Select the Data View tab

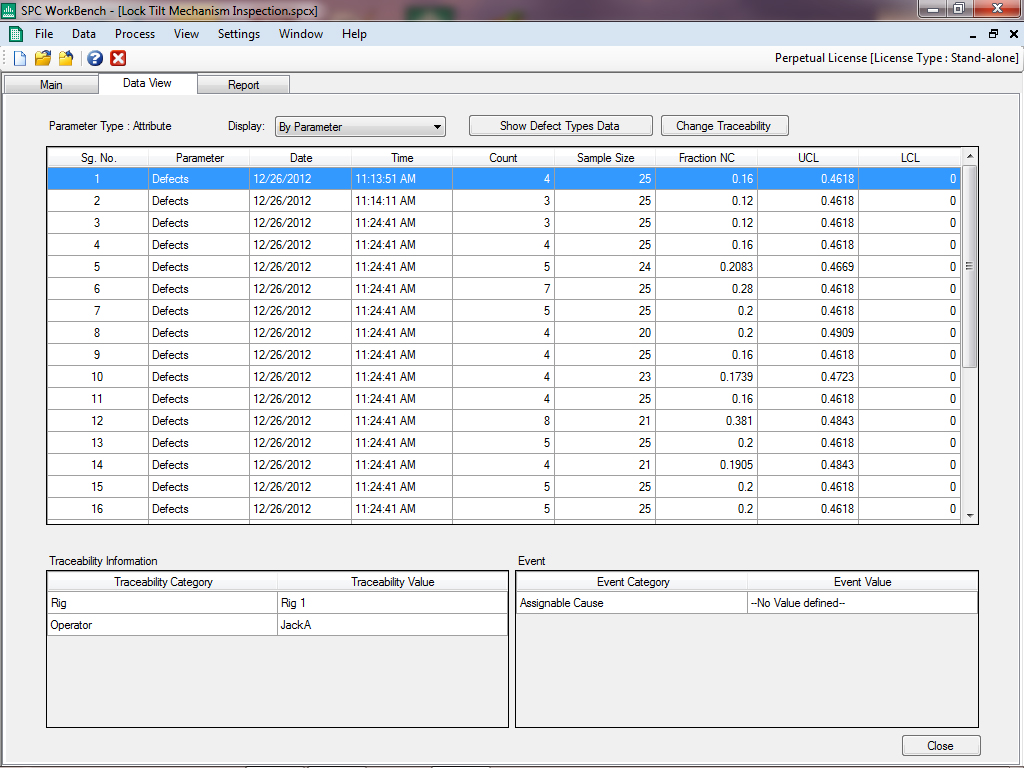pyautogui.click(x=148, y=83)
